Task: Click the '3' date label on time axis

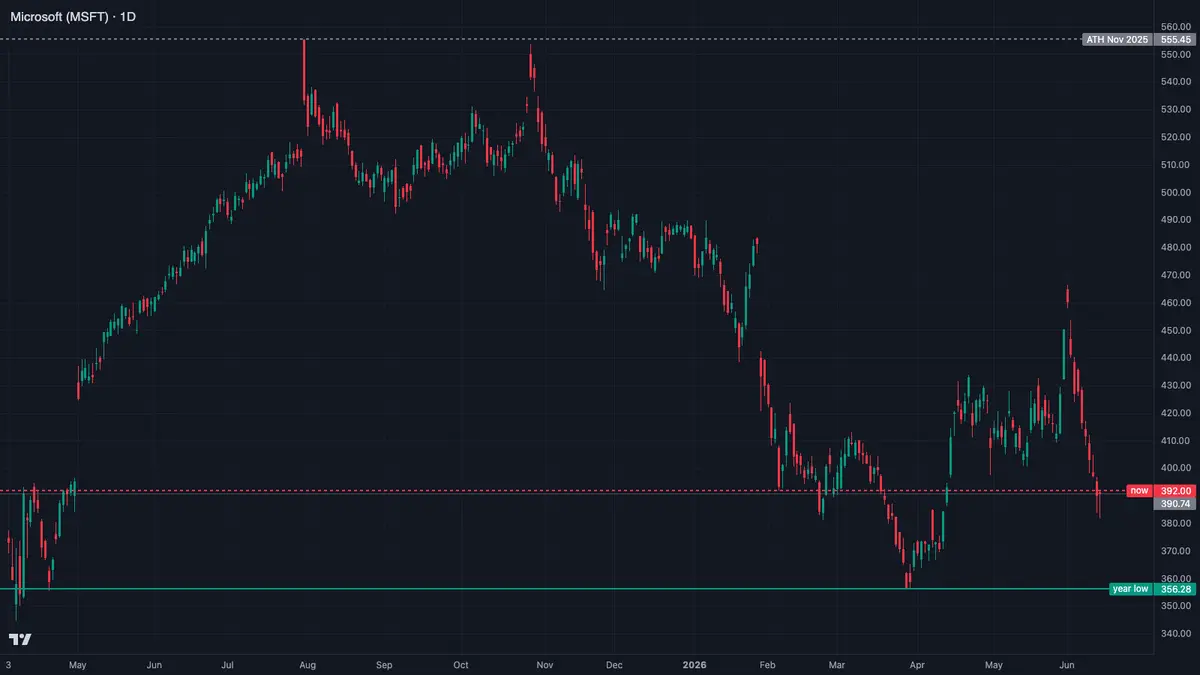Action: [9, 664]
